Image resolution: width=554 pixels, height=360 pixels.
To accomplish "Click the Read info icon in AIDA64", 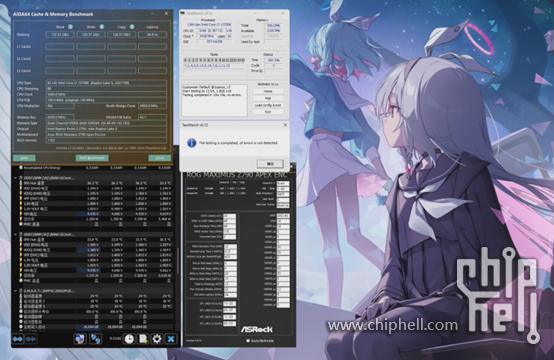I will click(70, 27).
